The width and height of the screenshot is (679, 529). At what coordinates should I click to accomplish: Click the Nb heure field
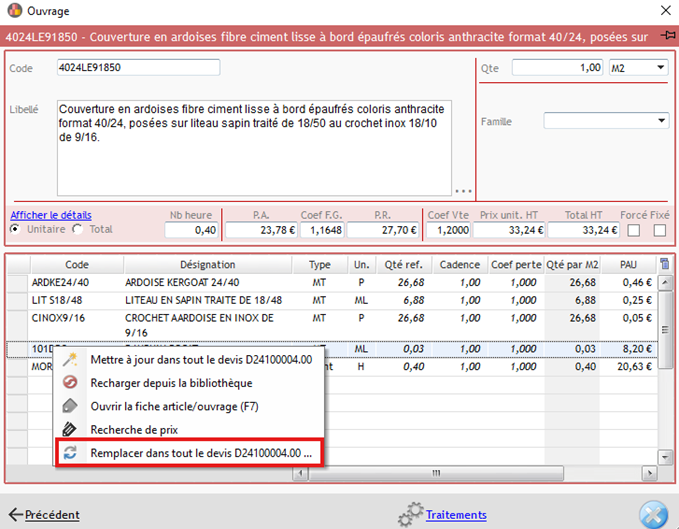pos(191,230)
